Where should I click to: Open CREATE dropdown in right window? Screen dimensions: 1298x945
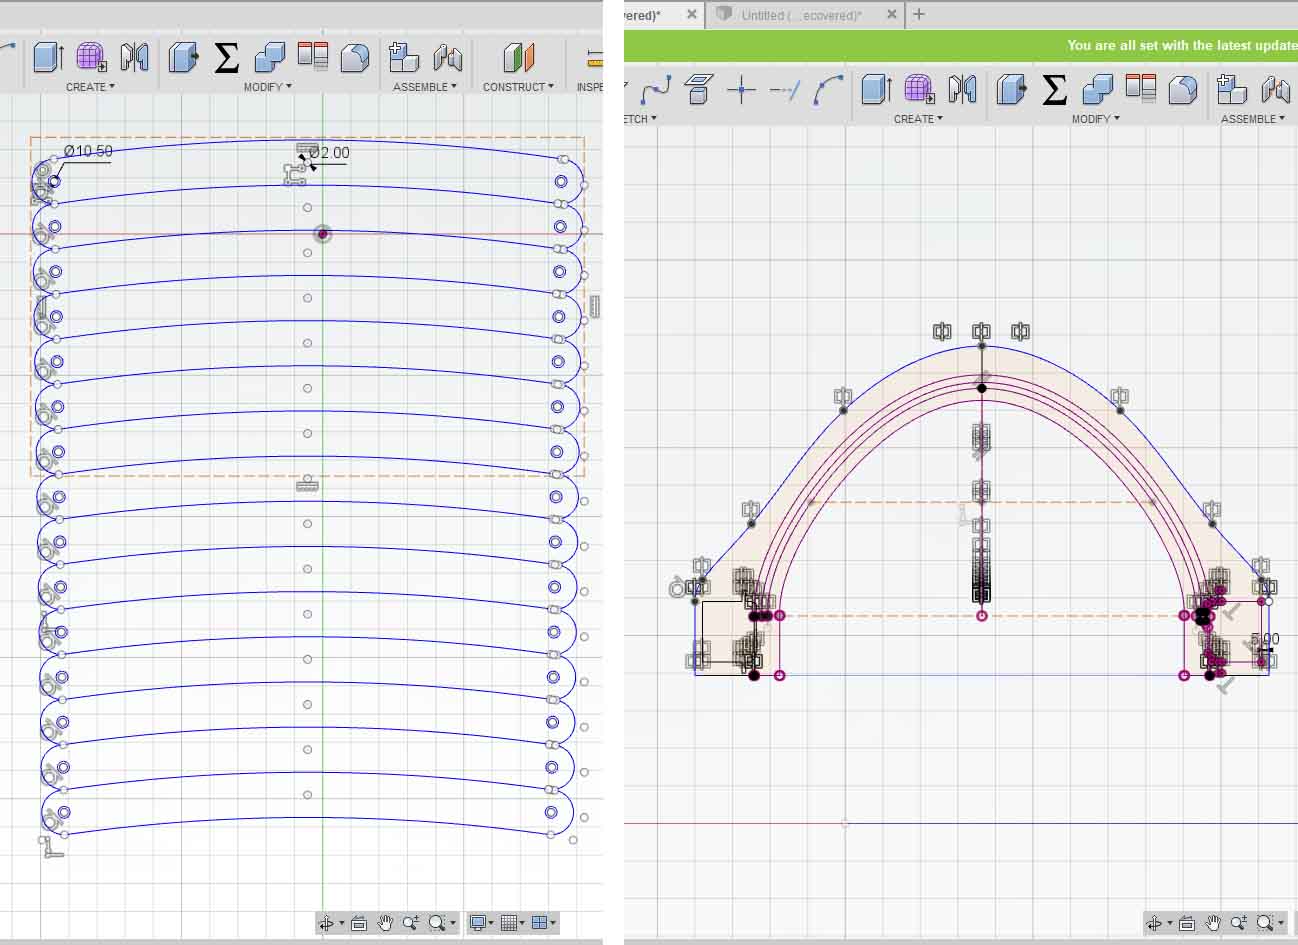tap(918, 119)
